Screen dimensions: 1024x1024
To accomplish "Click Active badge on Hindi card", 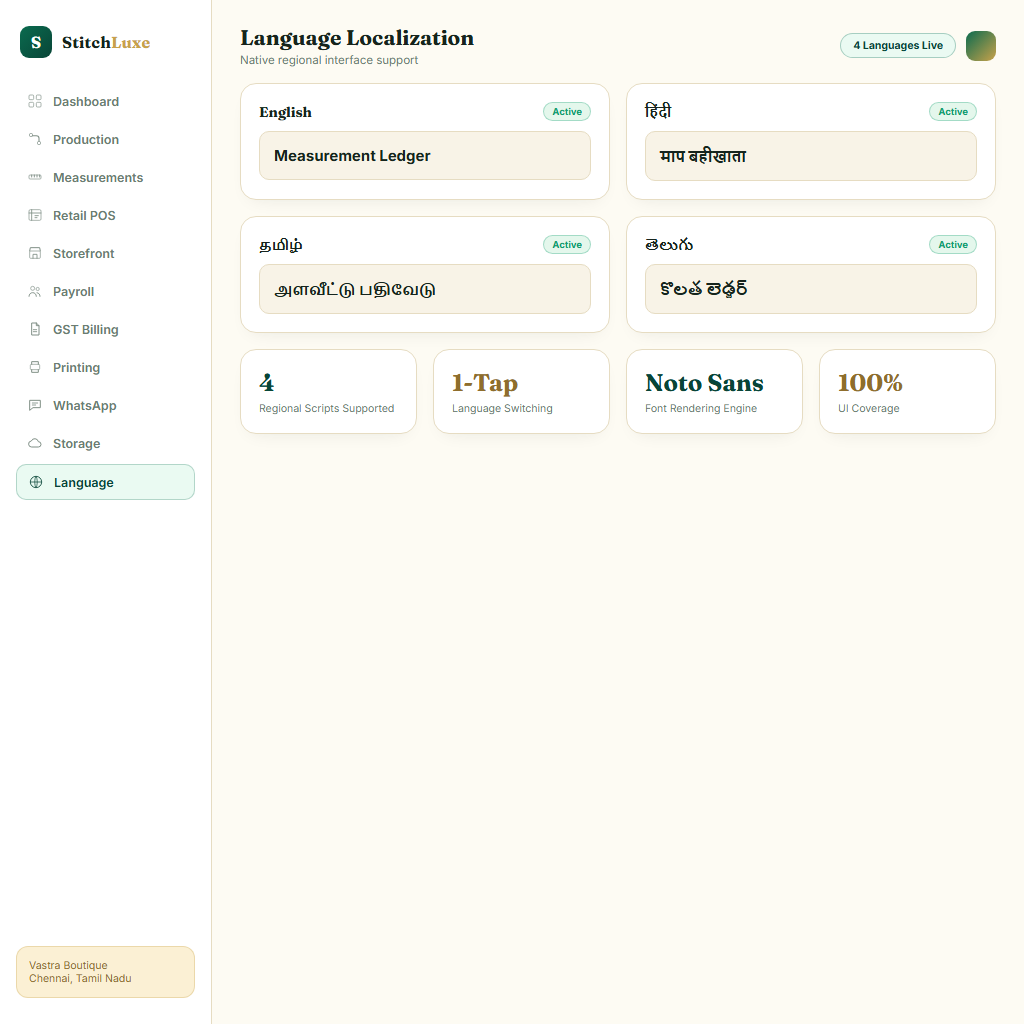I will coord(952,112).
